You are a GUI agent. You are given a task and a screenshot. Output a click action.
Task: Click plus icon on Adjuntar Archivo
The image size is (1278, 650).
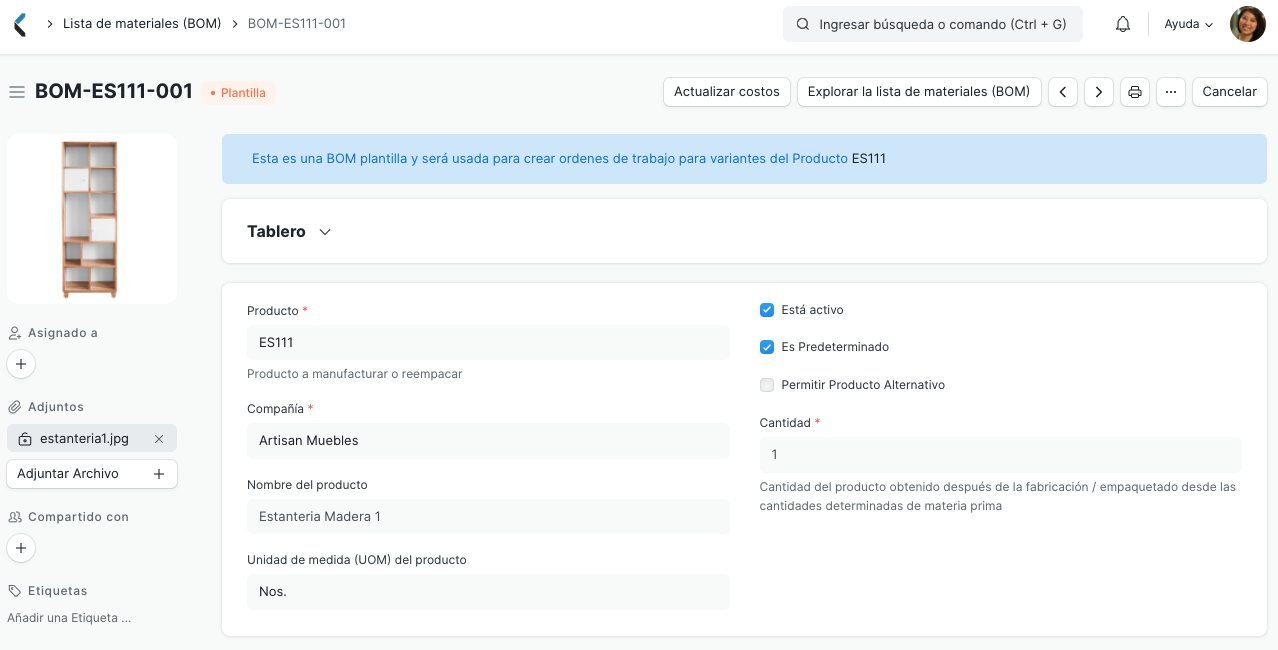(x=158, y=474)
